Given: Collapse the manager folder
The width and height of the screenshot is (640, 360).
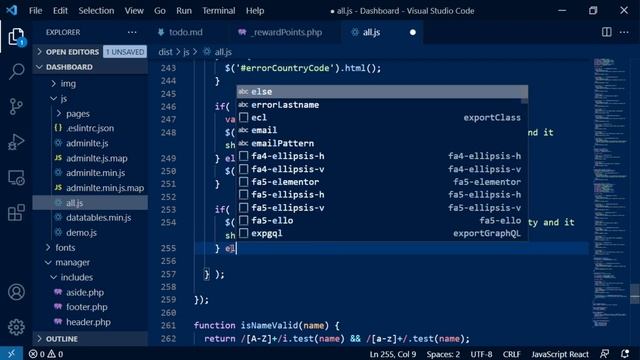Looking at the screenshot, I should [x=90, y=262].
